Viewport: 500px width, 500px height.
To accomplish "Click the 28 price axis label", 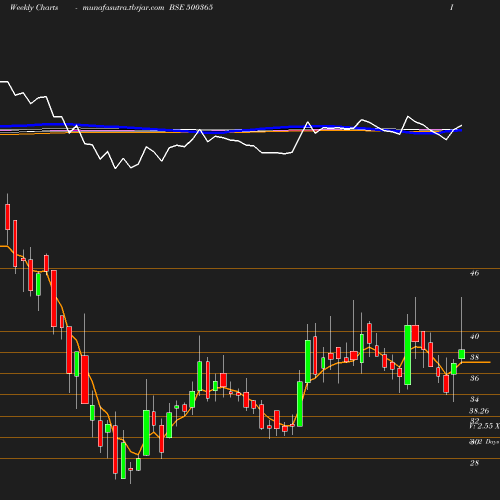I will (474, 463).
